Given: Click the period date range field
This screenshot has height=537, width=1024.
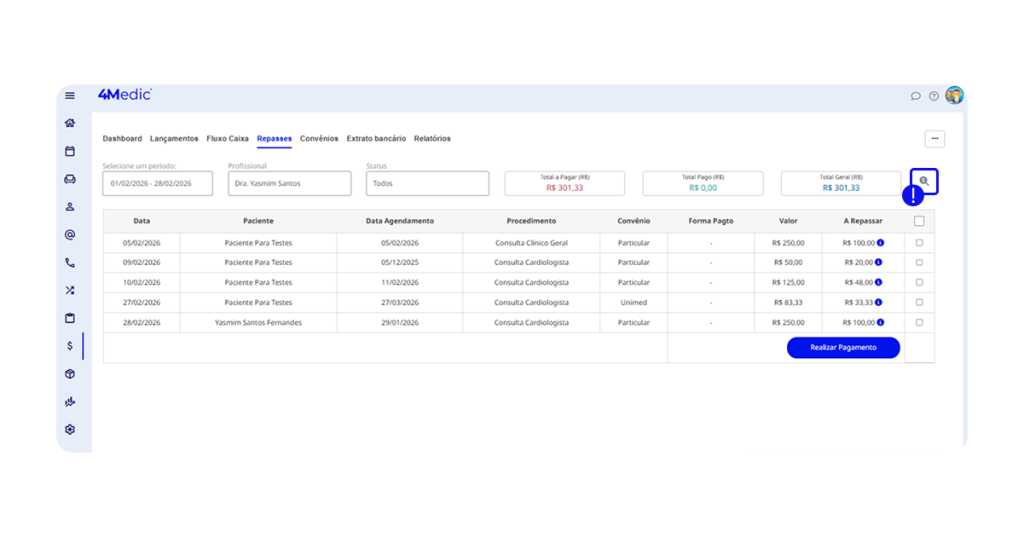Looking at the screenshot, I should tap(157, 184).
